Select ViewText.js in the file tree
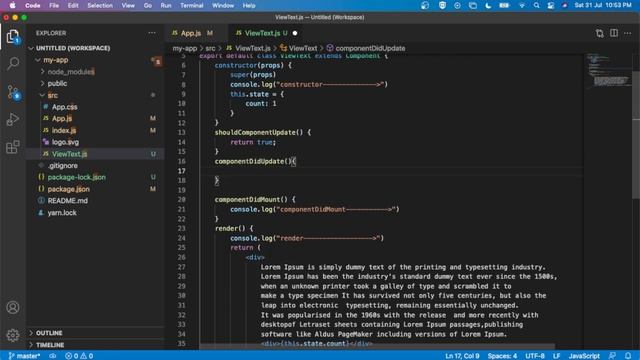 click(x=69, y=154)
